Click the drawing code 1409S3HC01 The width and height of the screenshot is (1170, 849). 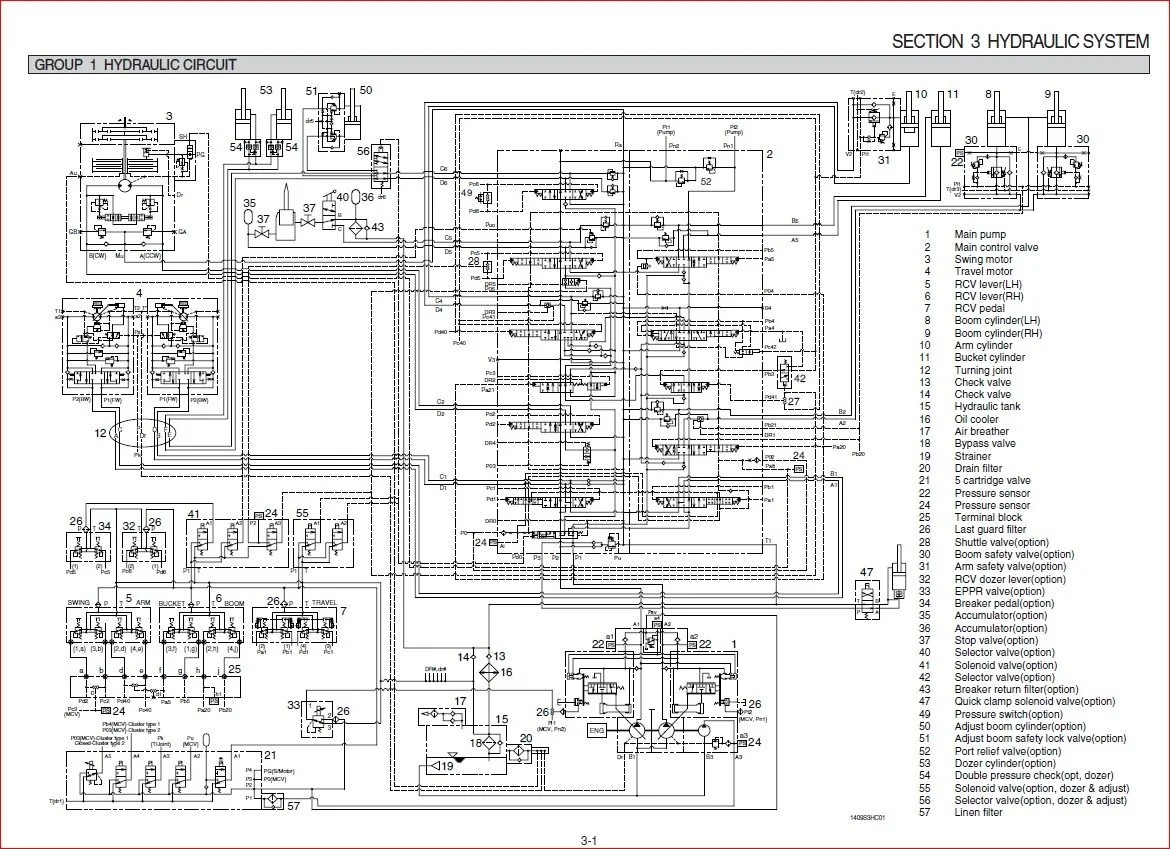(867, 818)
